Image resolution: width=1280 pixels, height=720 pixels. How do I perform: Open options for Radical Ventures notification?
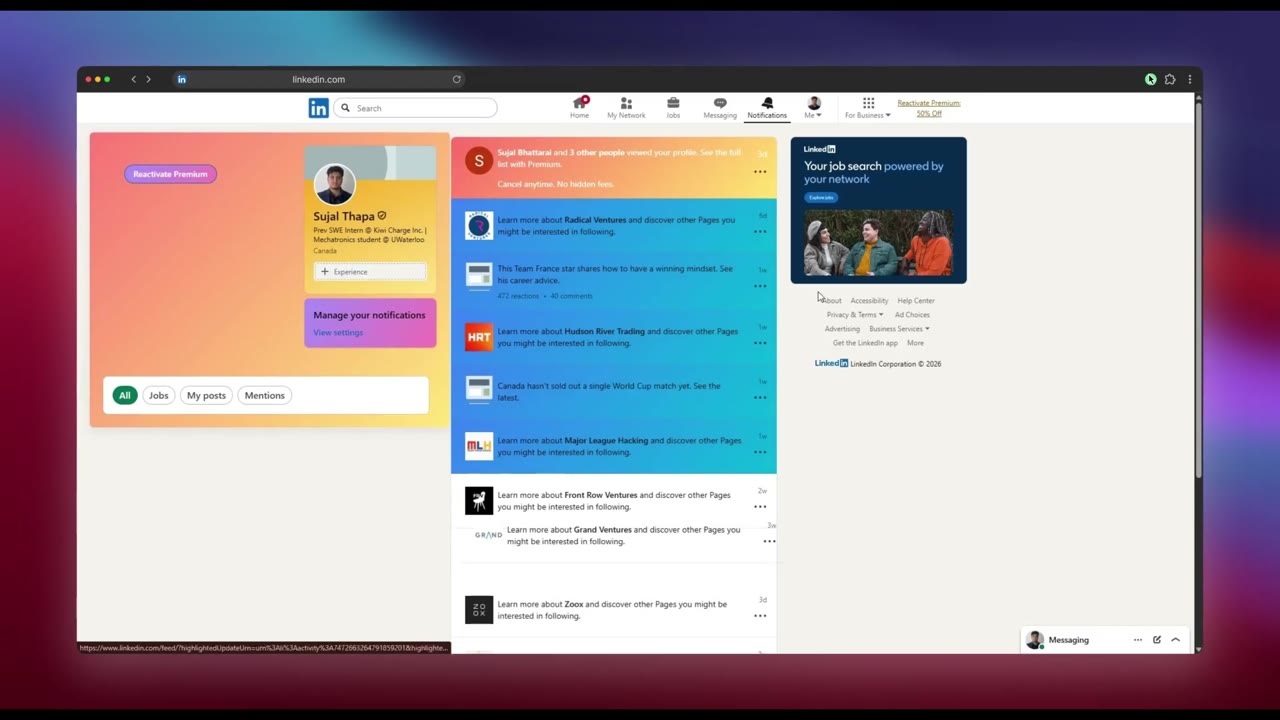click(x=760, y=232)
